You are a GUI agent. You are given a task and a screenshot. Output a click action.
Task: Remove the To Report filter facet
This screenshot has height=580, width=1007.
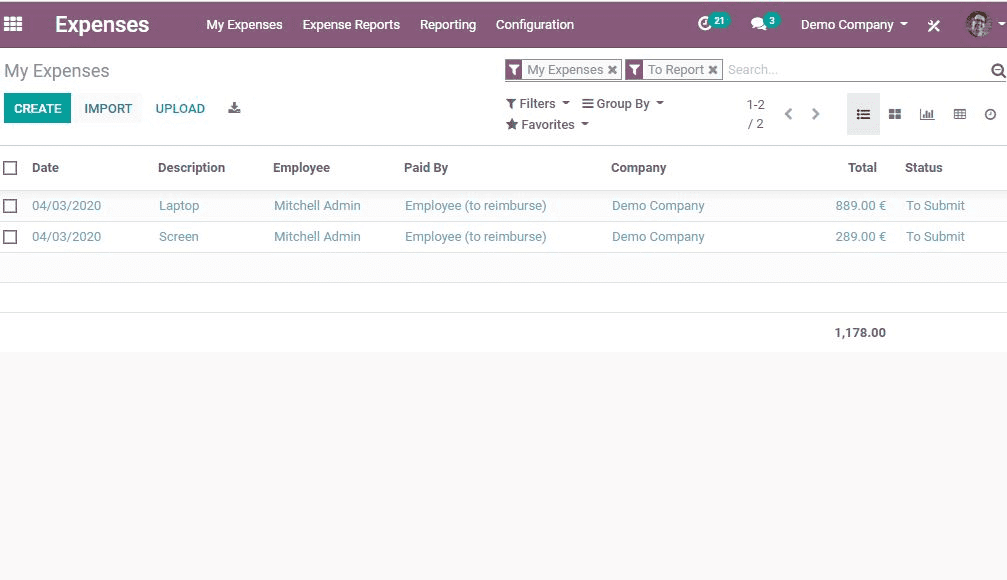point(713,69)
